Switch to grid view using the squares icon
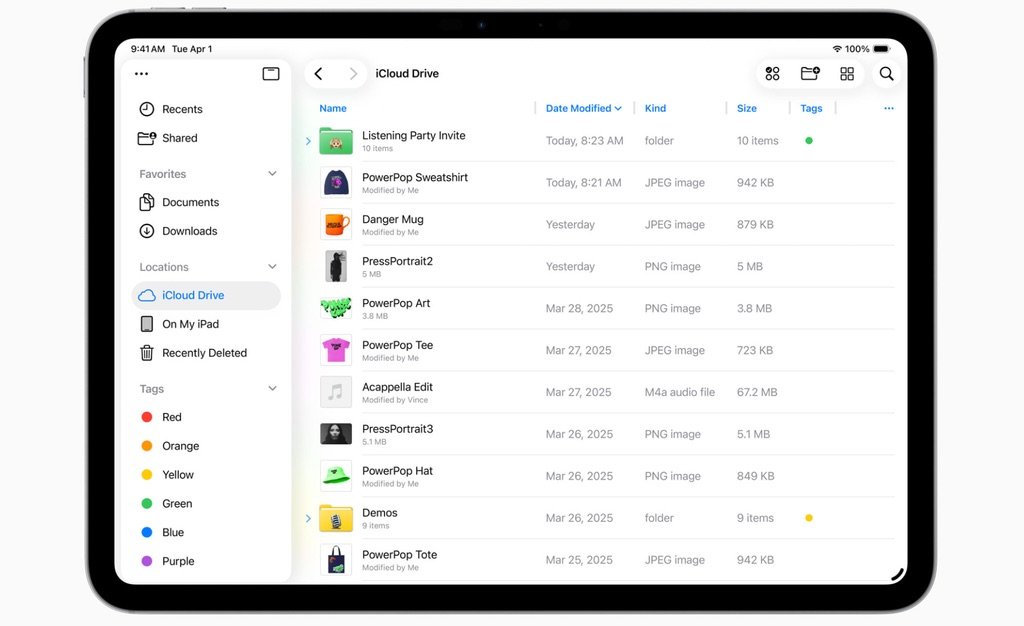The height and width of the screenshot is (626, 1024). click(x=846, y=73)
